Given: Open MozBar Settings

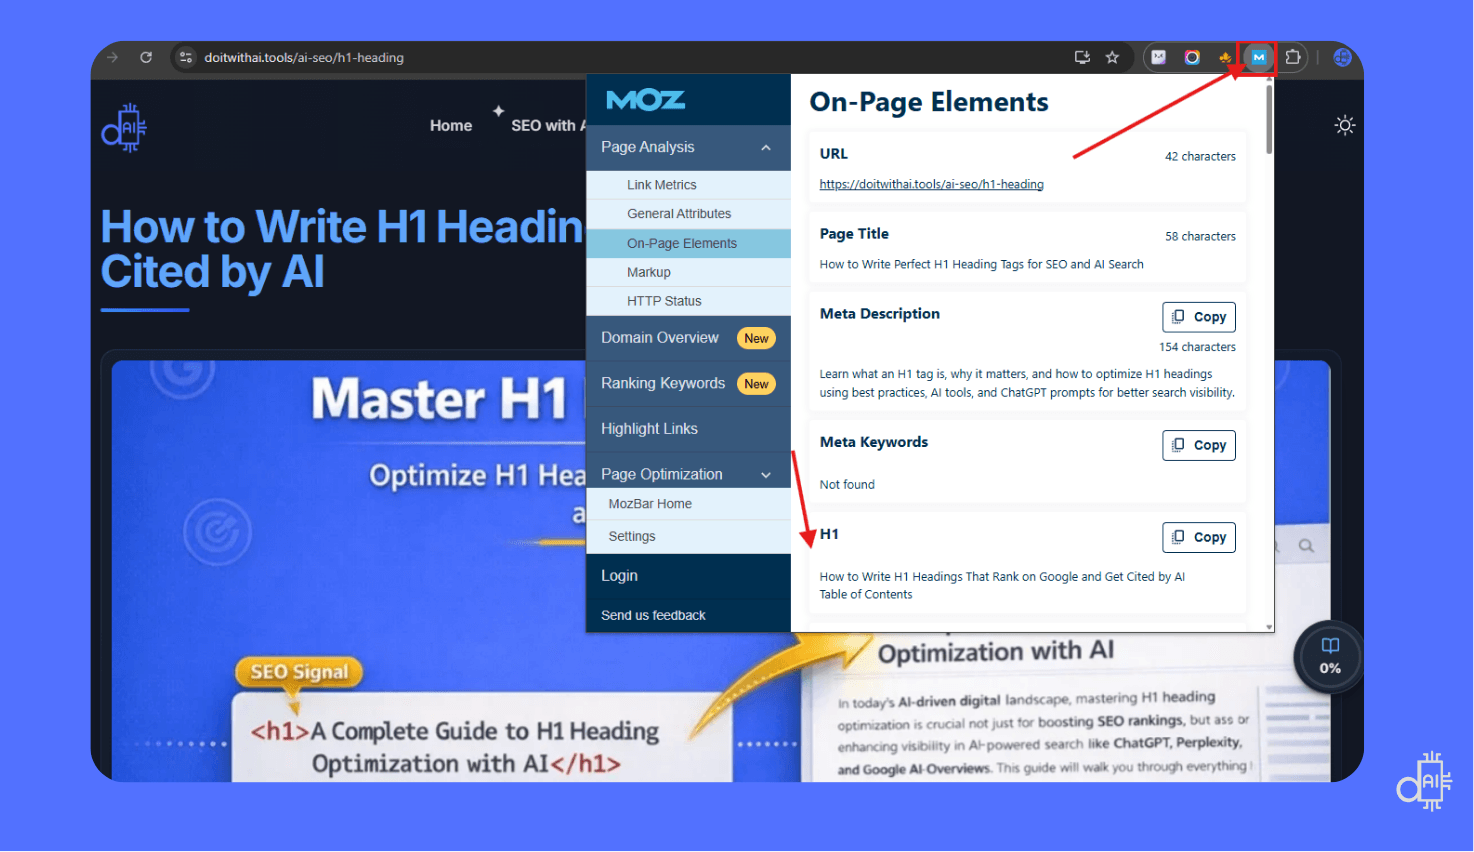Looking at the screenshot, I should (632, 536).
